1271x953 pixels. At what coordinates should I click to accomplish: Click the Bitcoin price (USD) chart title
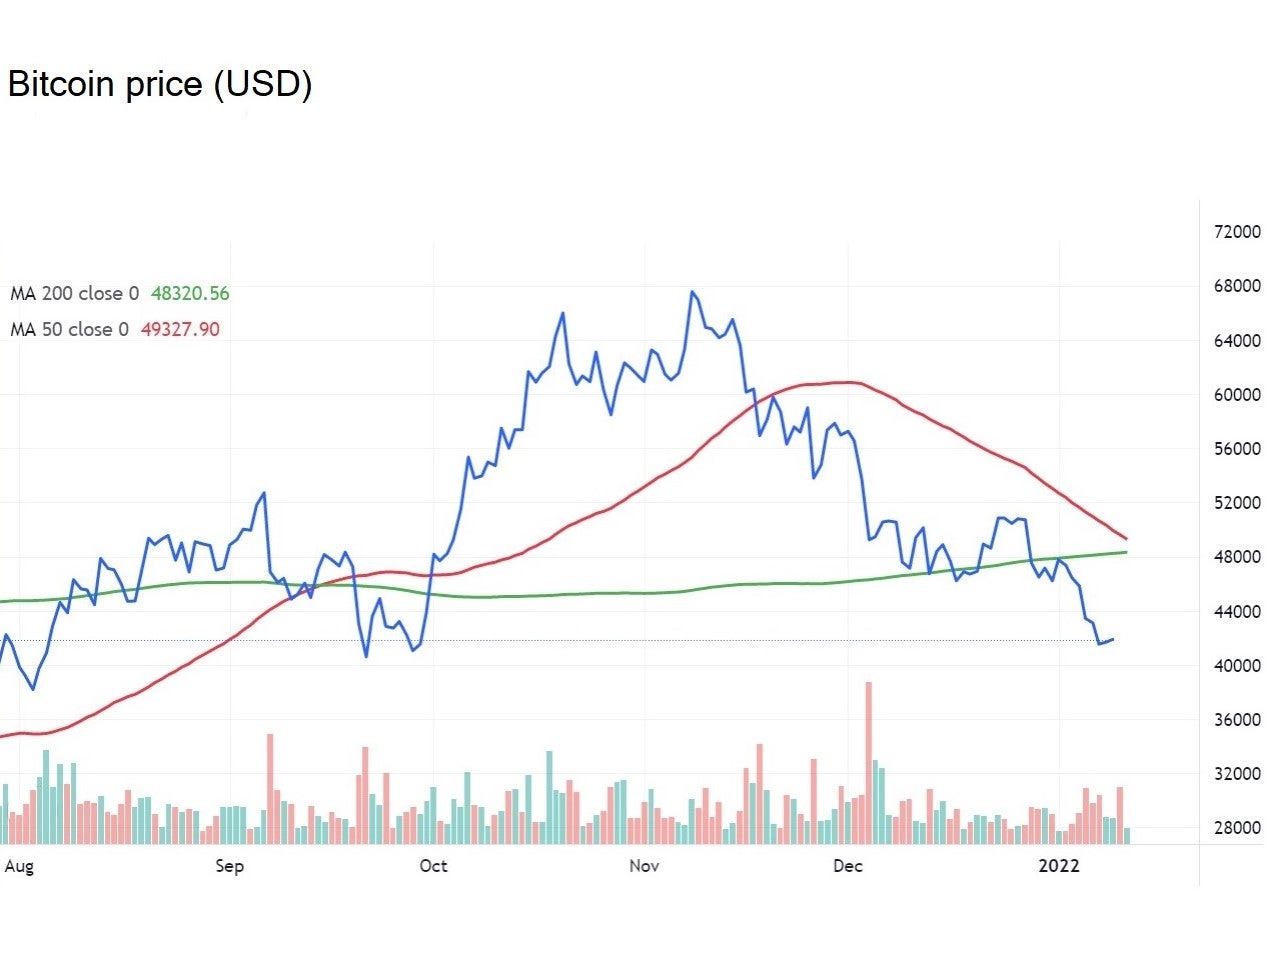(x=160, y=84)
